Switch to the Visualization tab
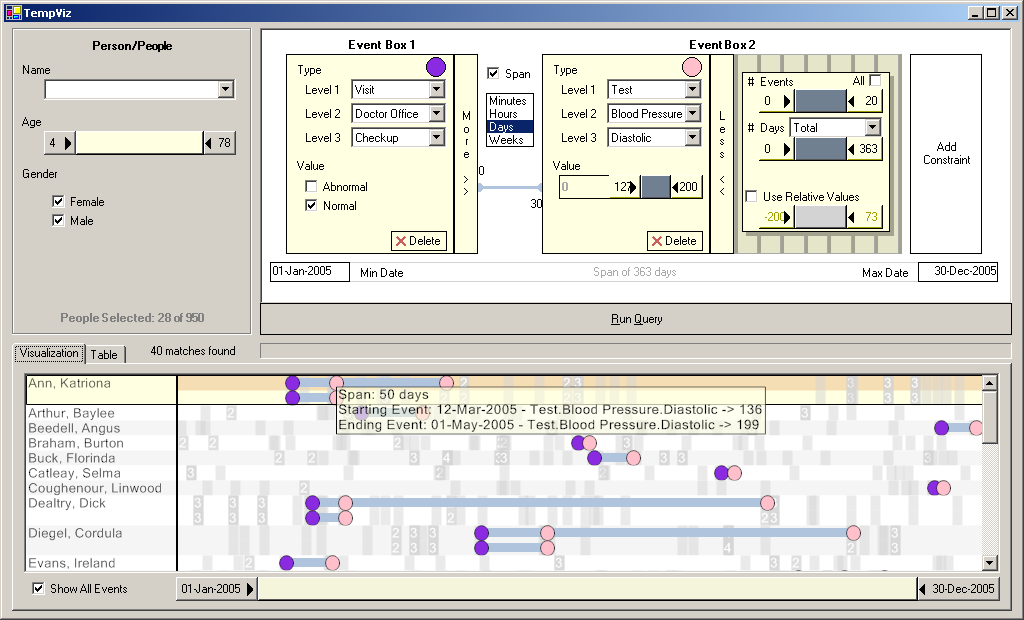Viewport: 1024px width, 620px height. click(49, 353)
